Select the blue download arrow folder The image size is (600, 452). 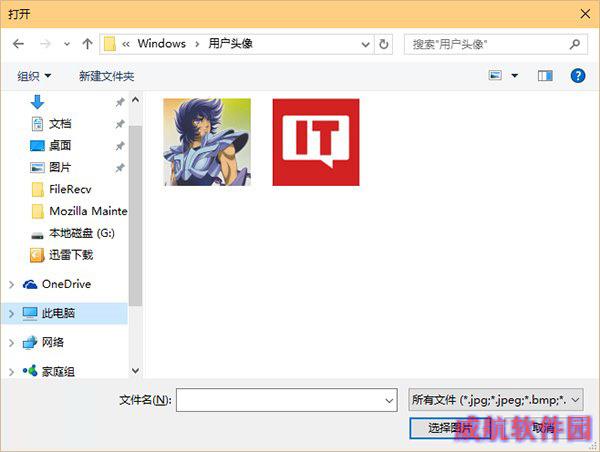[37, 102]
